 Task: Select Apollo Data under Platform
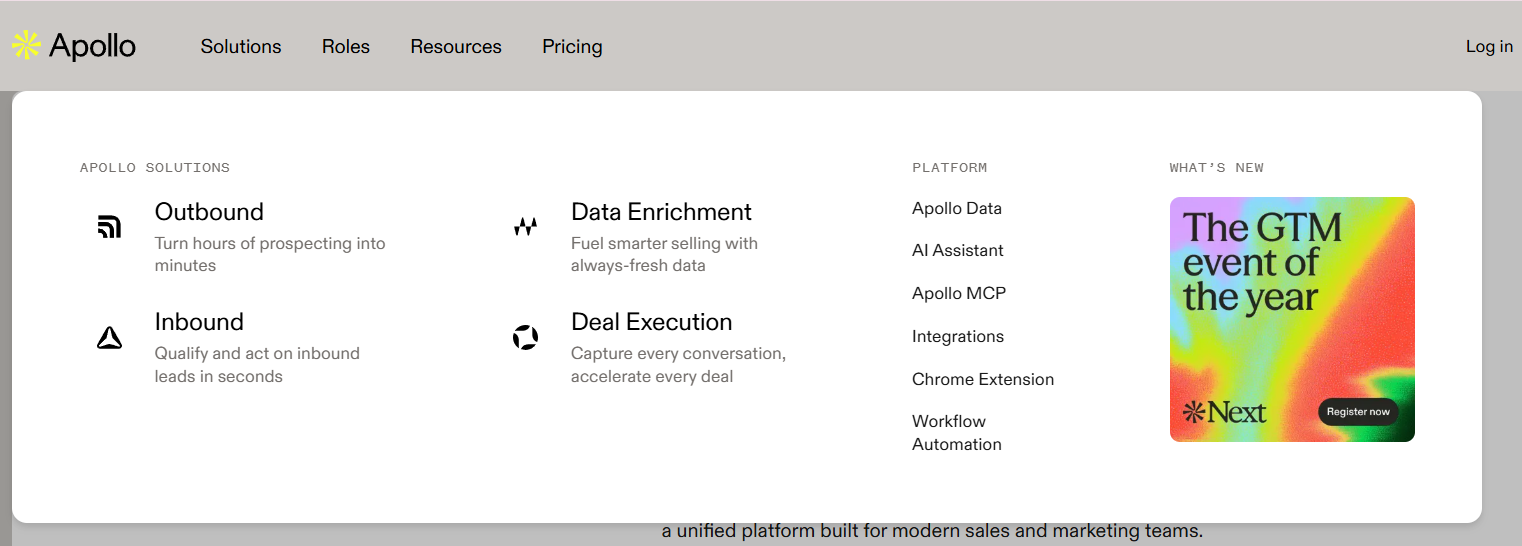(957, 208)
